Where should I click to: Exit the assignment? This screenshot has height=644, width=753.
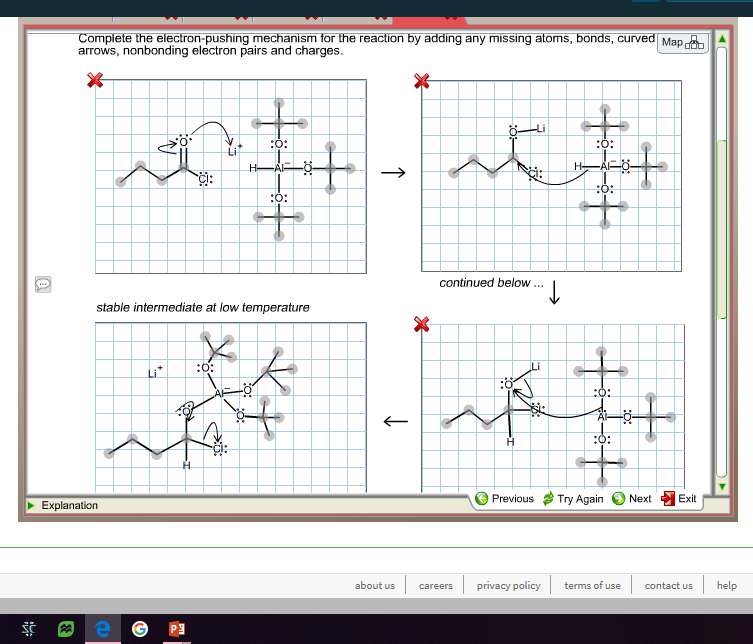[x=679, y=498]
